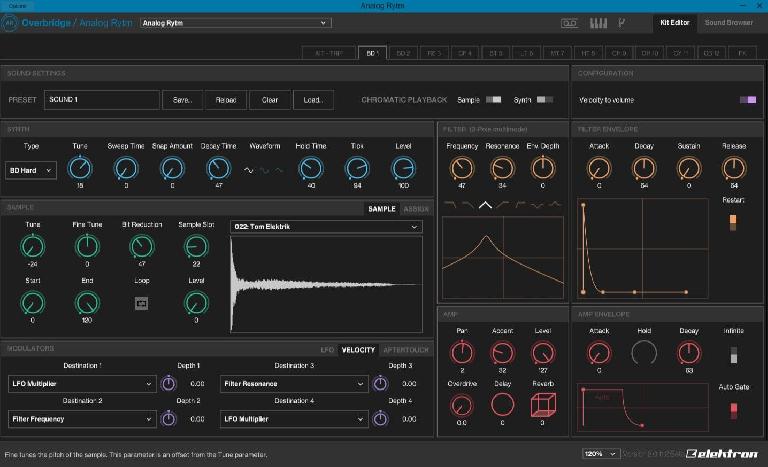Click the tuning fork icon in header
The width and height of the screenshot is (768, 467).
coord(622,23)
